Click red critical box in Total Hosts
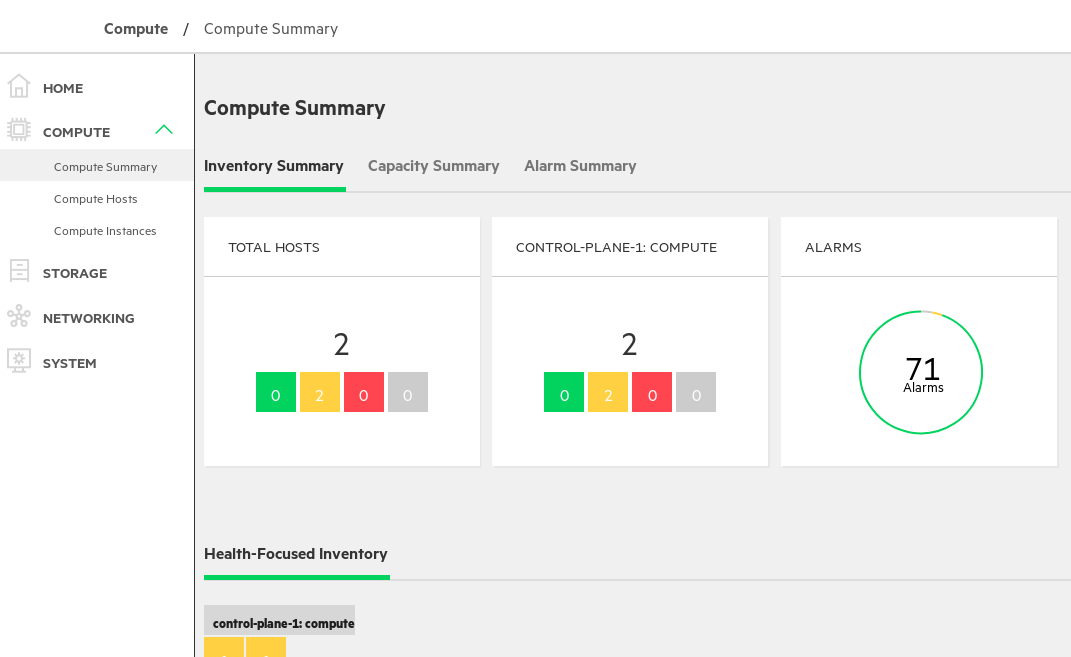1071x657 pixels. click(364, 392)
